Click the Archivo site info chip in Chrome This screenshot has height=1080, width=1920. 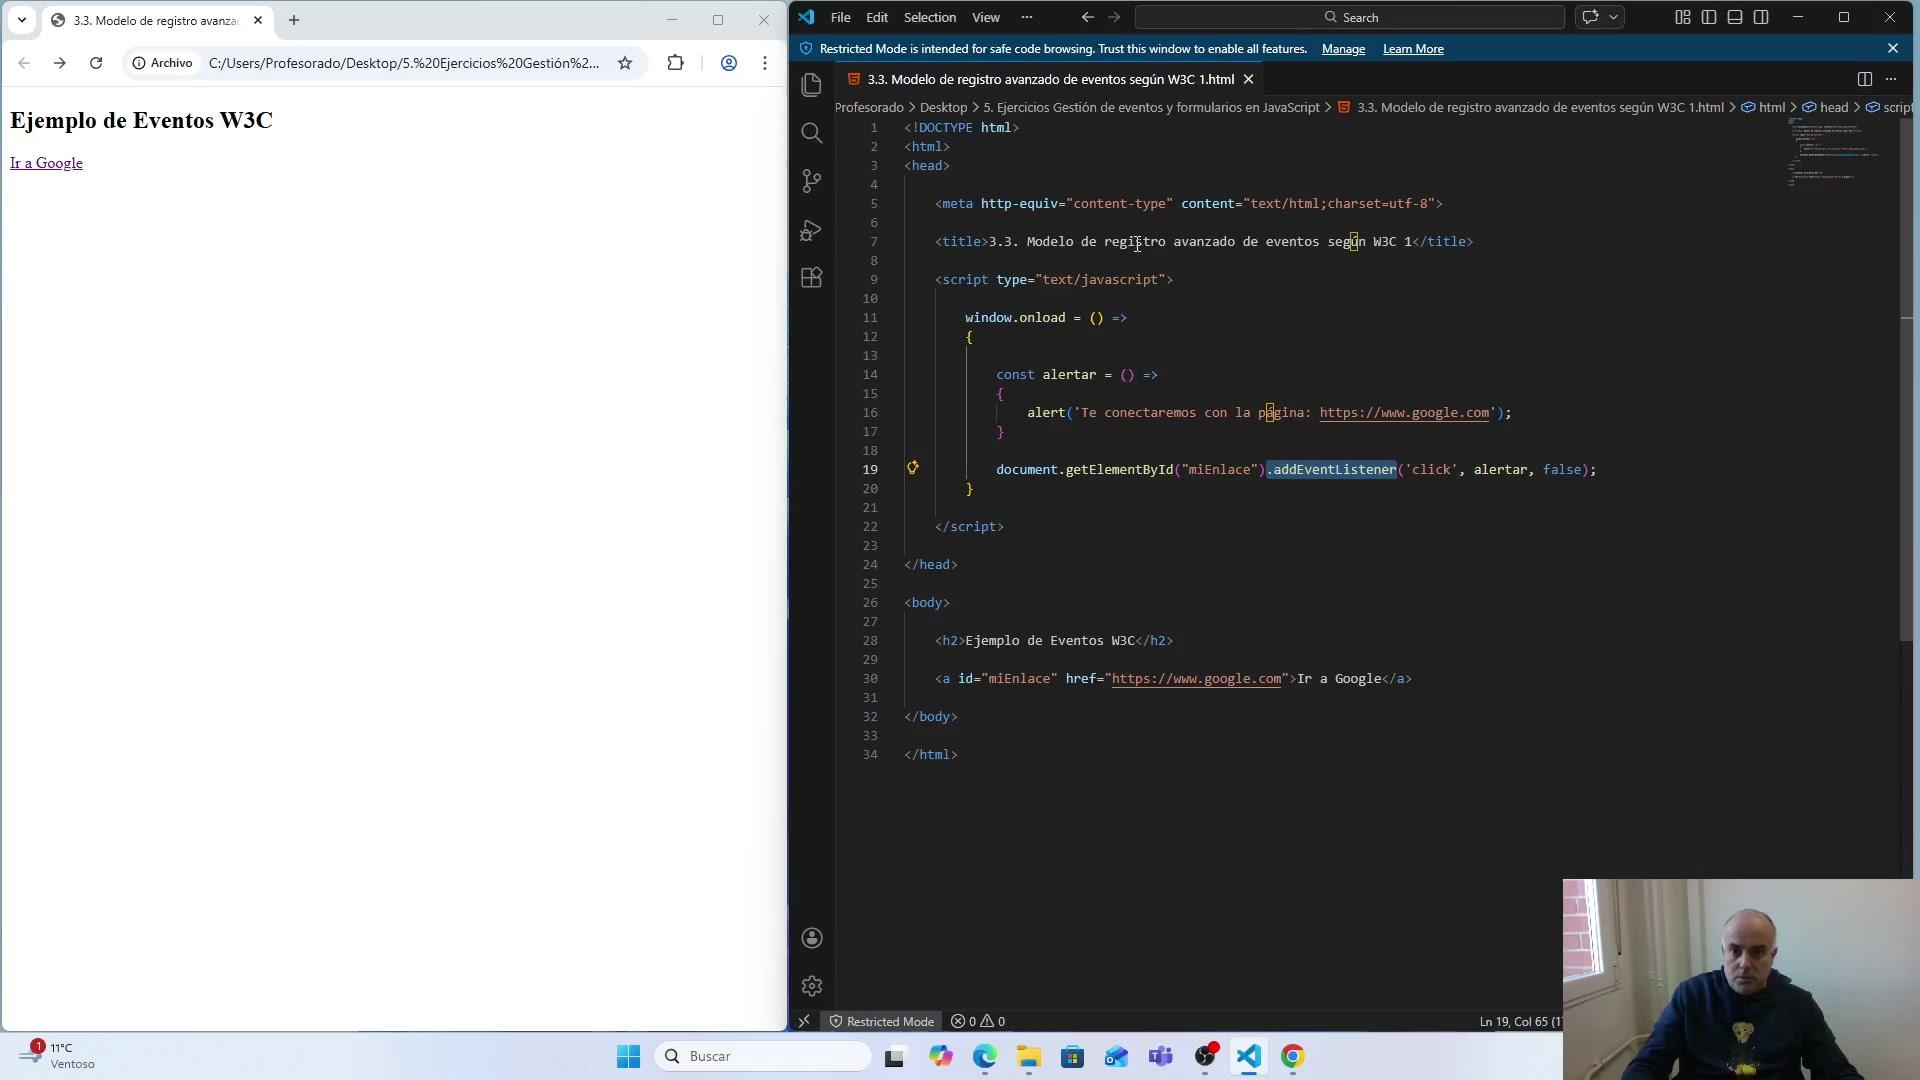163,63
